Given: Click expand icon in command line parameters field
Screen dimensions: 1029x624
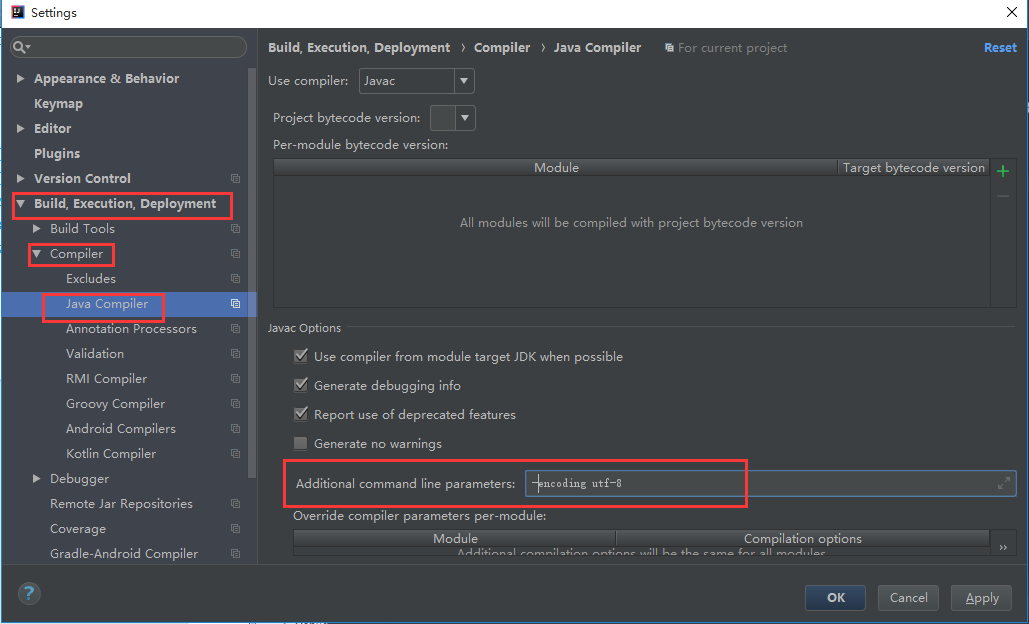Looking at the screenshot, I should coord(1003,484).
